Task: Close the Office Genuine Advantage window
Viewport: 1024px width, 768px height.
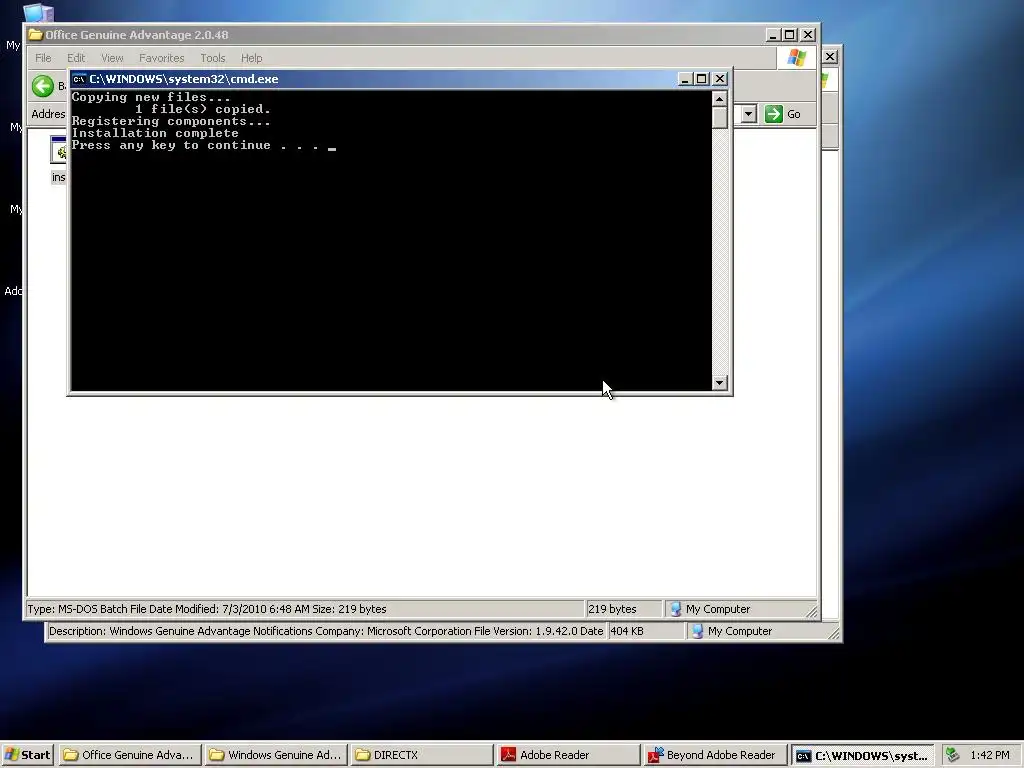Action: pos(808,35)
